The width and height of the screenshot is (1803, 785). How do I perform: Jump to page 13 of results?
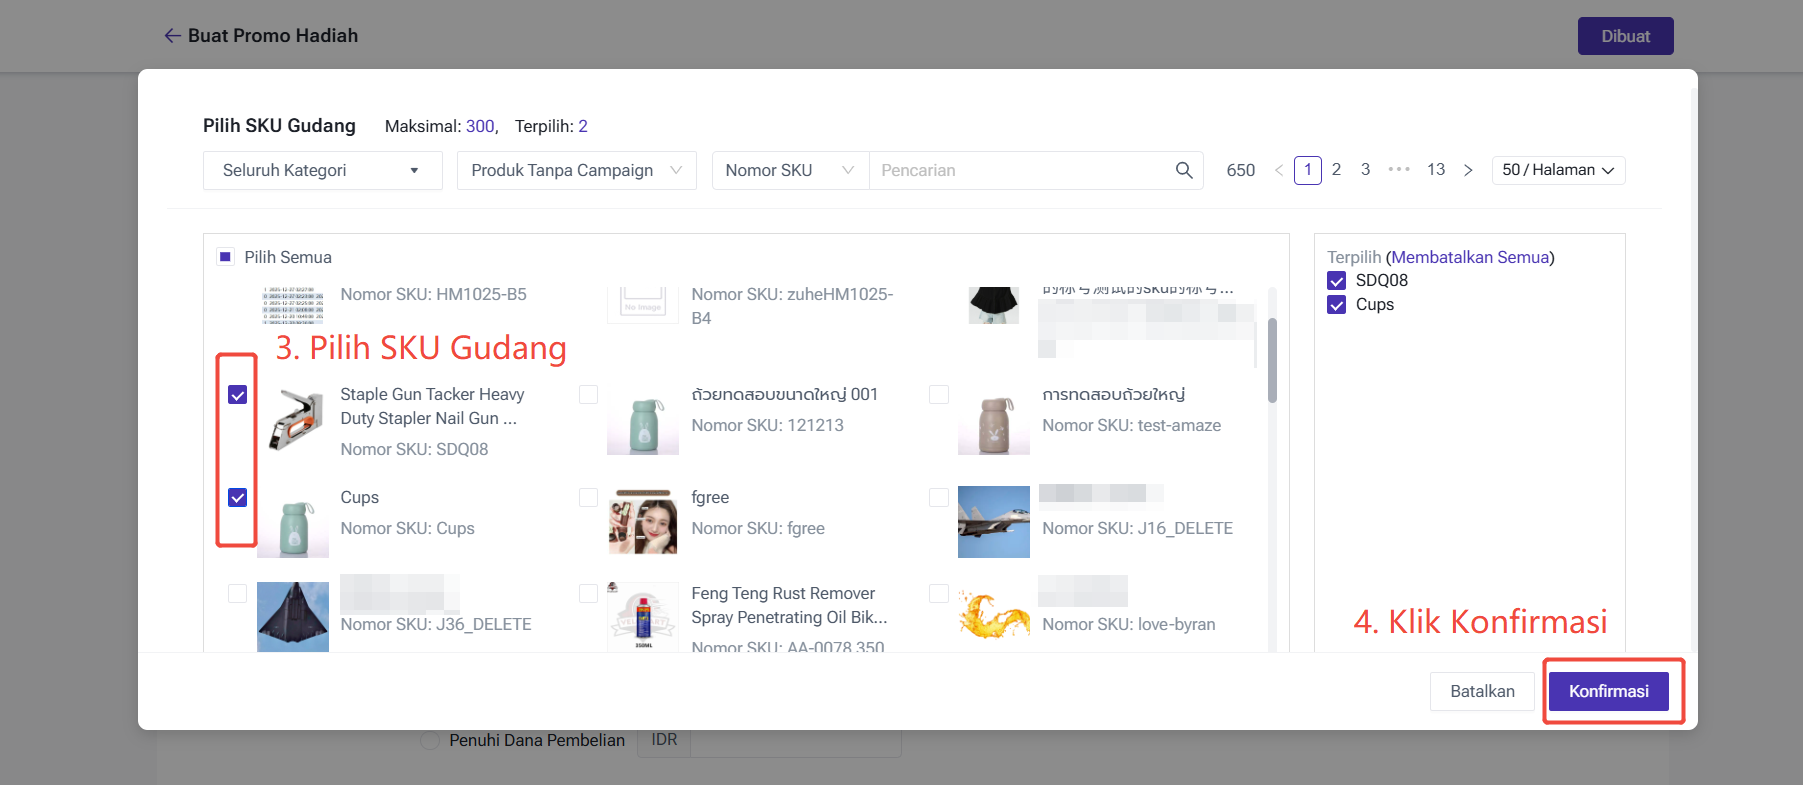(x=1435, y=170)
